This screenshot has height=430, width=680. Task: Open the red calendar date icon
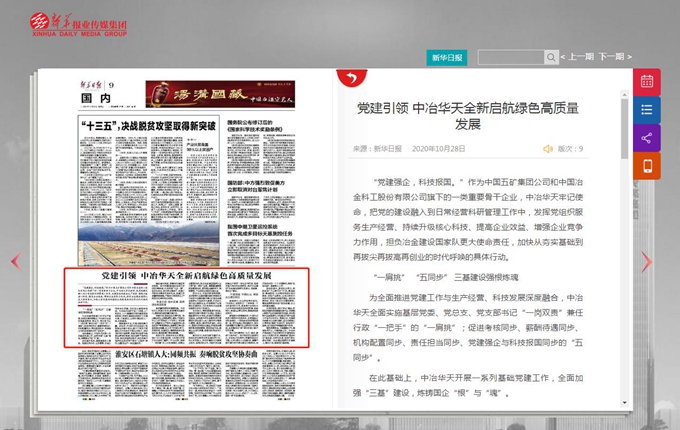pos(647,81)
